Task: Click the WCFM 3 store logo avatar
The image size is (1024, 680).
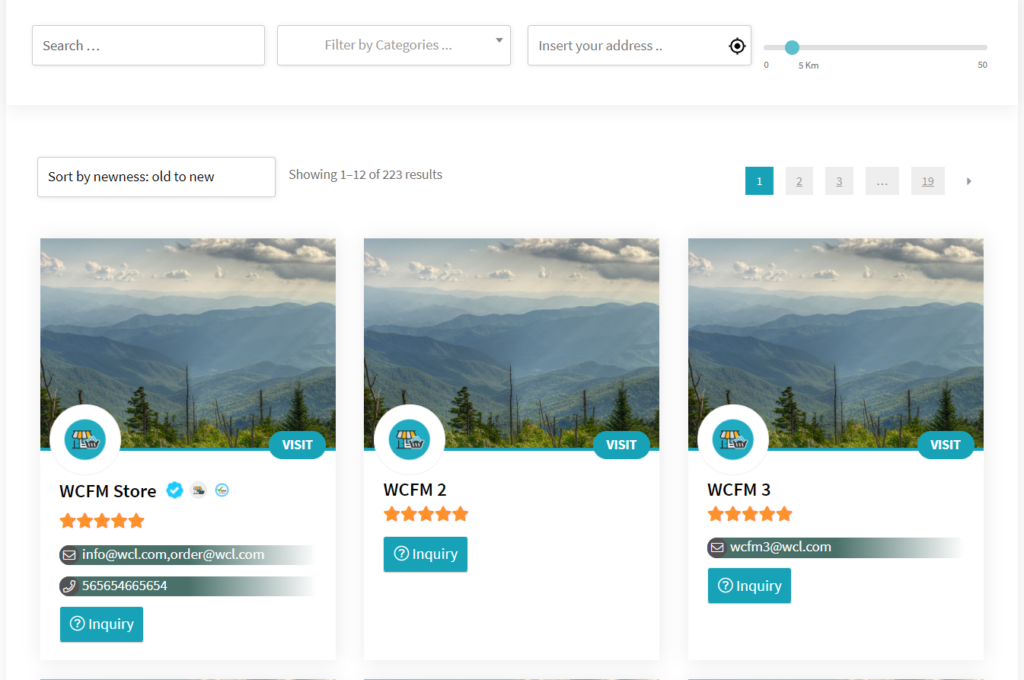Action: pos(733,440)
